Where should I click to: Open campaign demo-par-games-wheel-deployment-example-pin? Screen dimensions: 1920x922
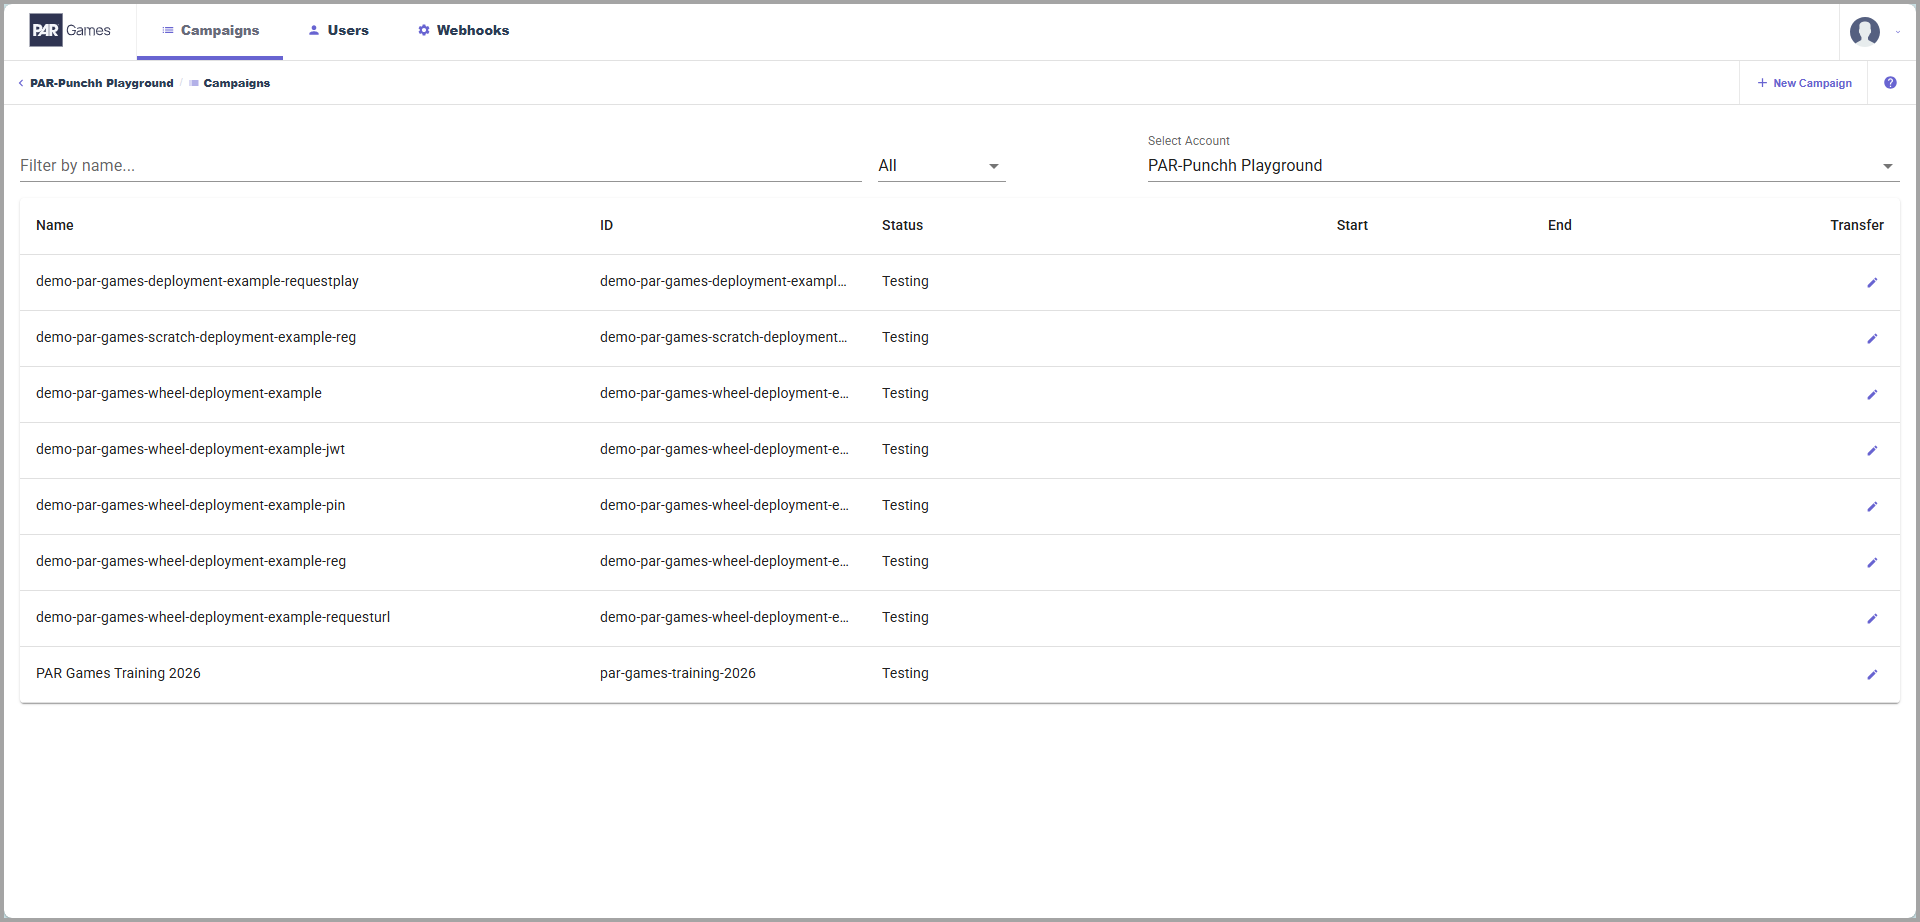coord(190,505)
